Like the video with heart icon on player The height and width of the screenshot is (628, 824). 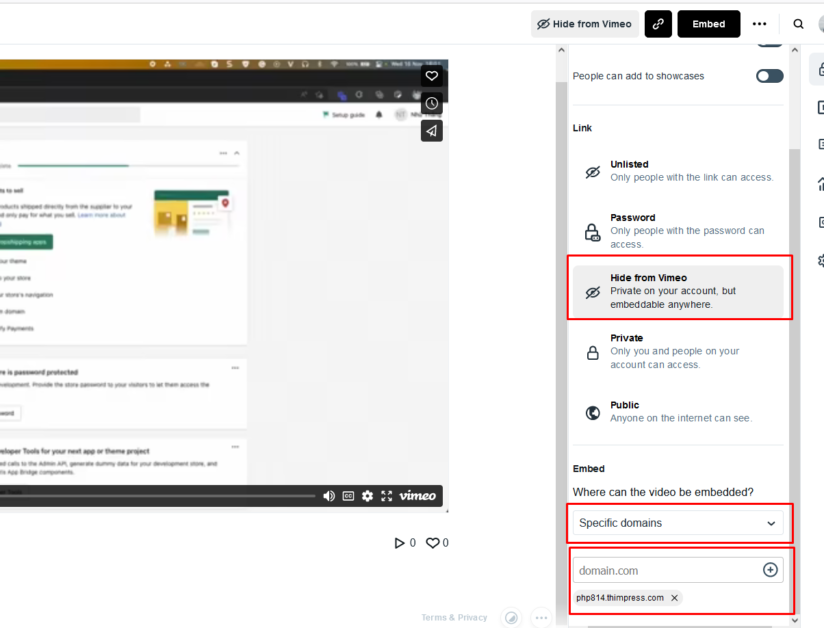point(431,76)
